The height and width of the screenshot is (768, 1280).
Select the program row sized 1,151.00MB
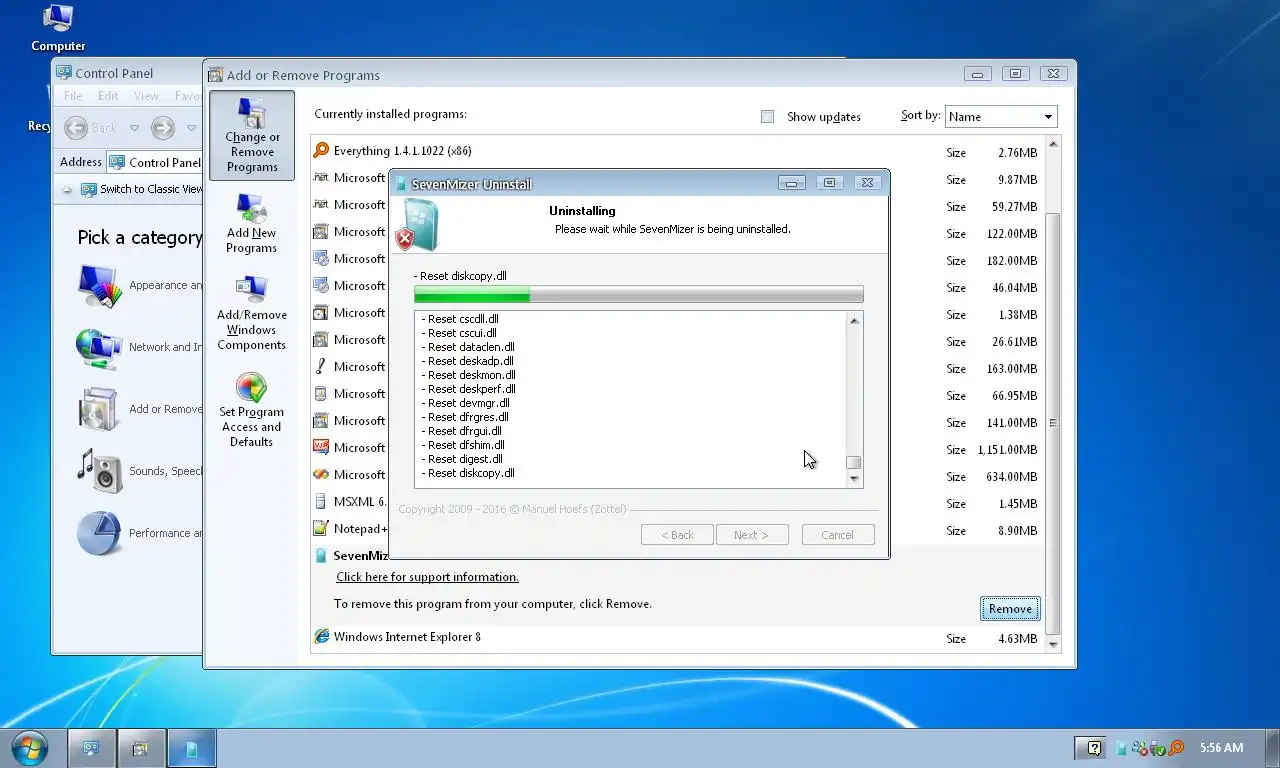click(677, 448)
